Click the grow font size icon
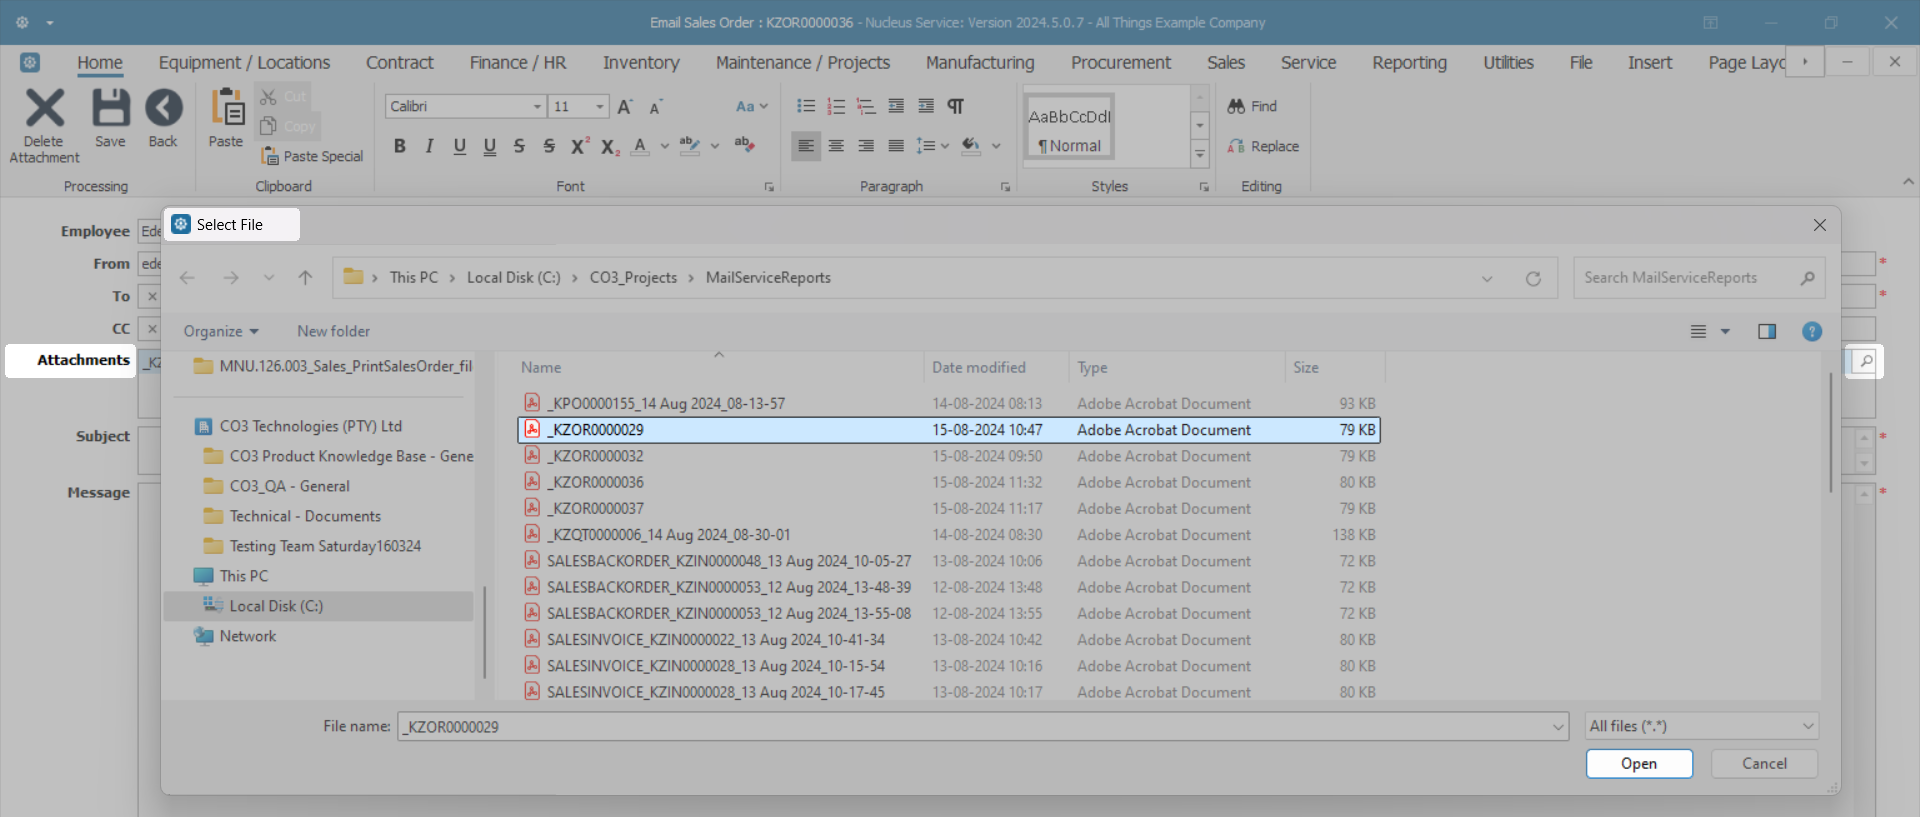This screenshot has height=817, width=1920. [x=625, y=106]
